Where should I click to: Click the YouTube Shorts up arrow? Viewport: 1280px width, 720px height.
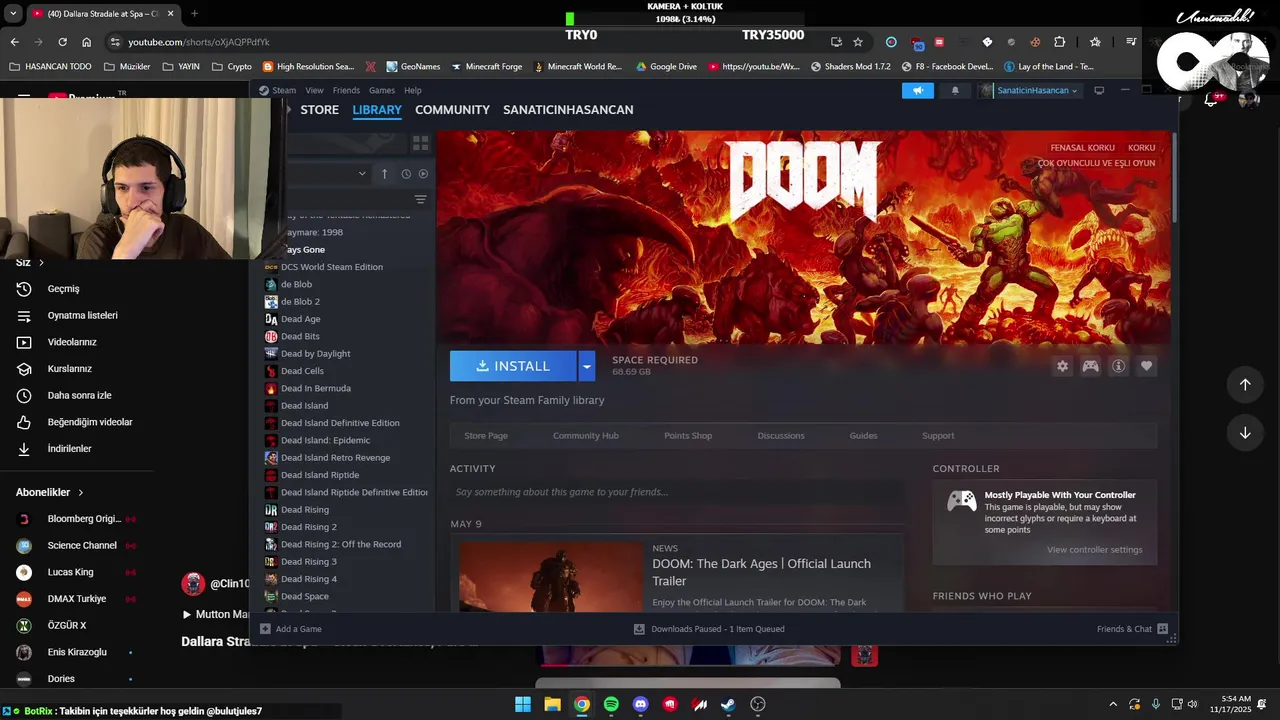coord(1245,385)
